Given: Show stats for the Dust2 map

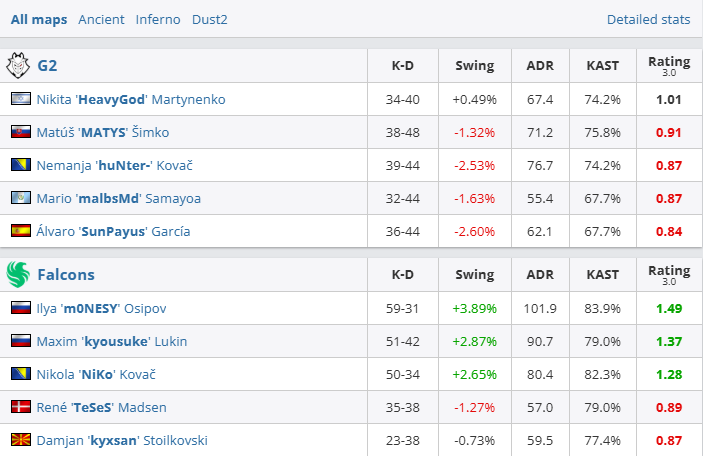Looking at the screenshot, I should 211,19.
